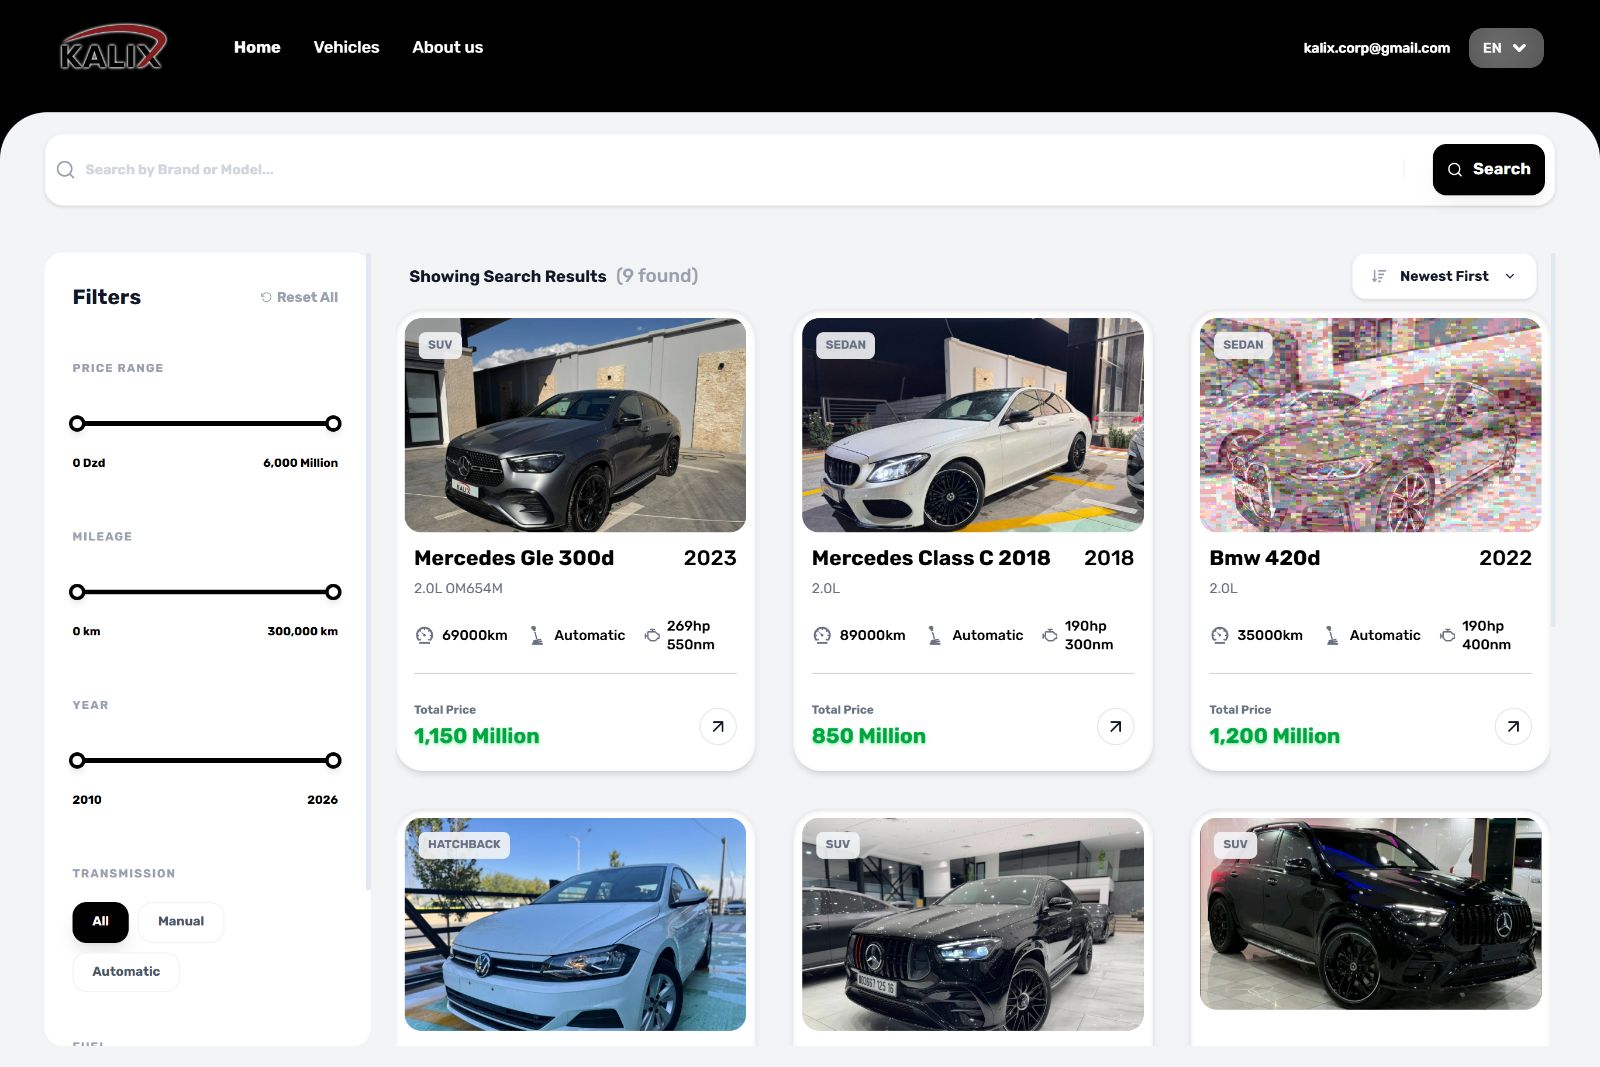This screenshot has height=1067, width=1600.
Task: Click the year minimum handle at 2010
Action: pyautogui.click(x=77, y=761)
